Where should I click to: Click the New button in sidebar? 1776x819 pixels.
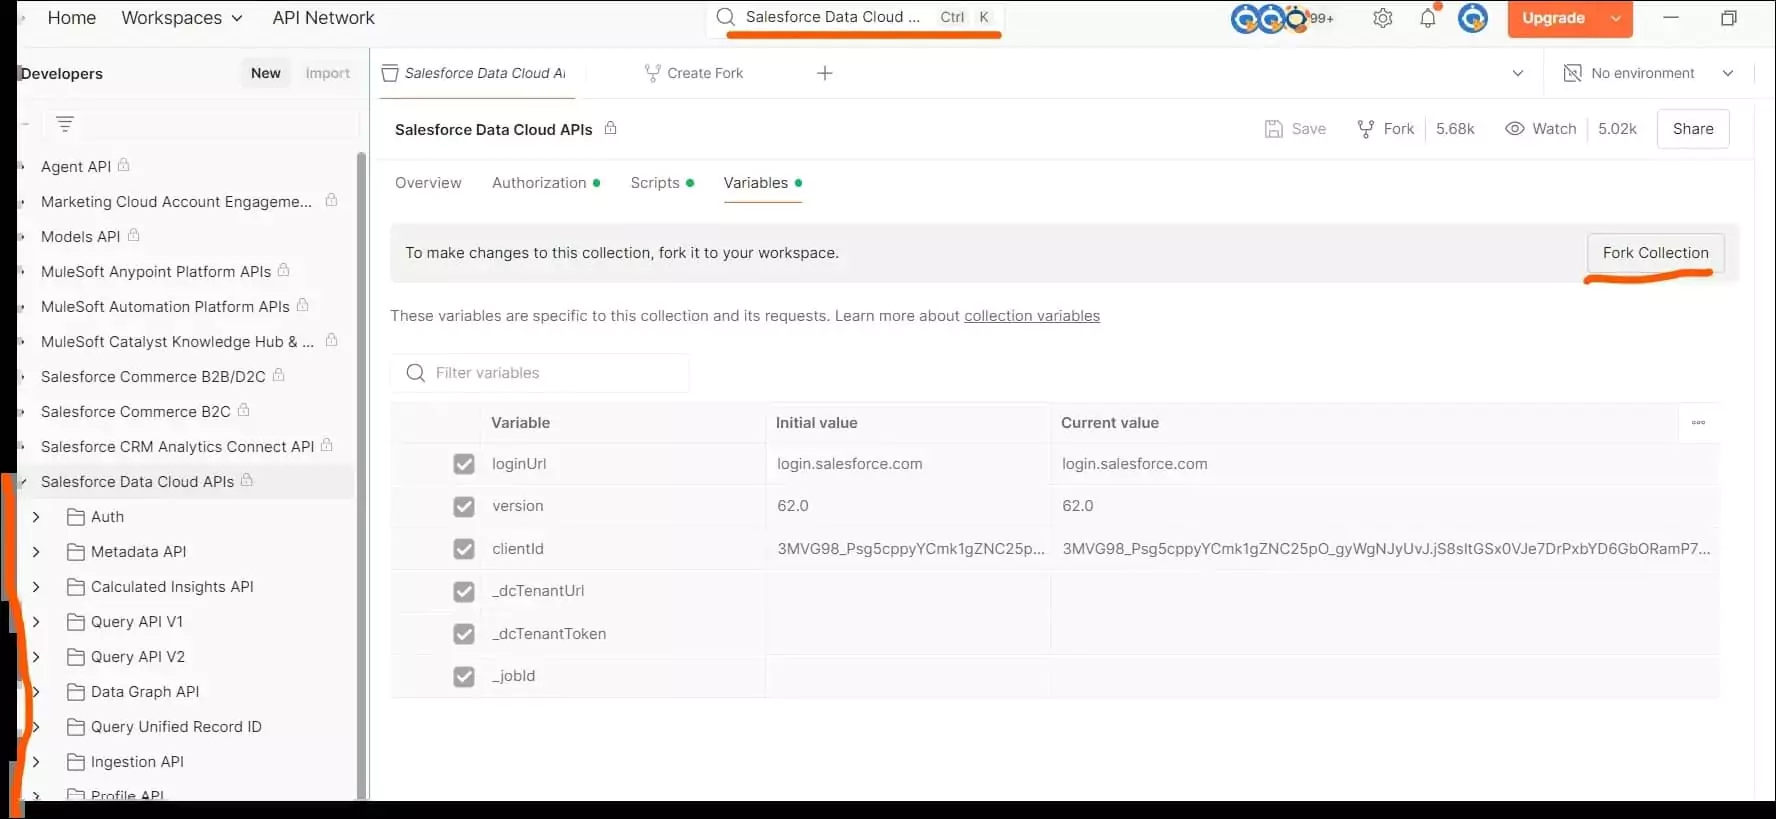point(266,73)
